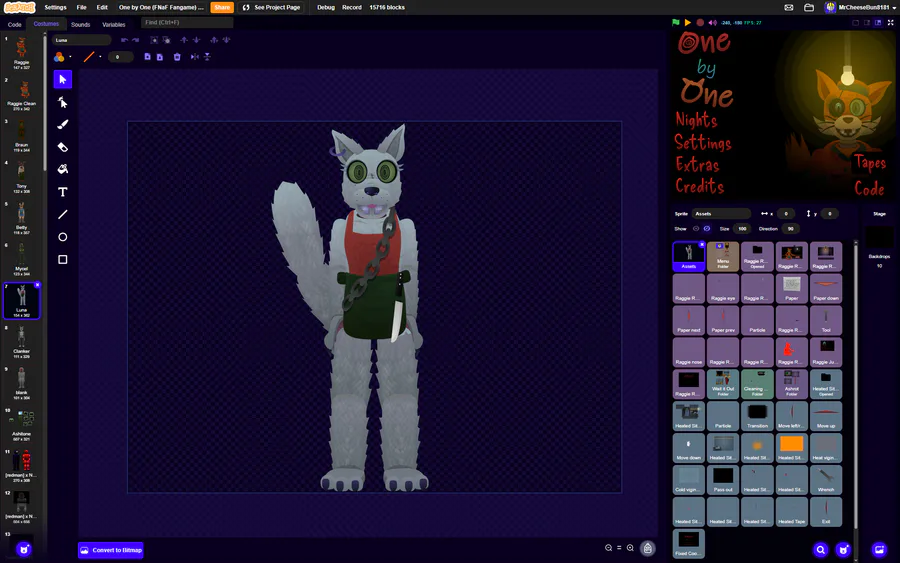Viewport: 900px width, 563px height.
Task: Click the costume name field Luna
Action: (82, 40)
